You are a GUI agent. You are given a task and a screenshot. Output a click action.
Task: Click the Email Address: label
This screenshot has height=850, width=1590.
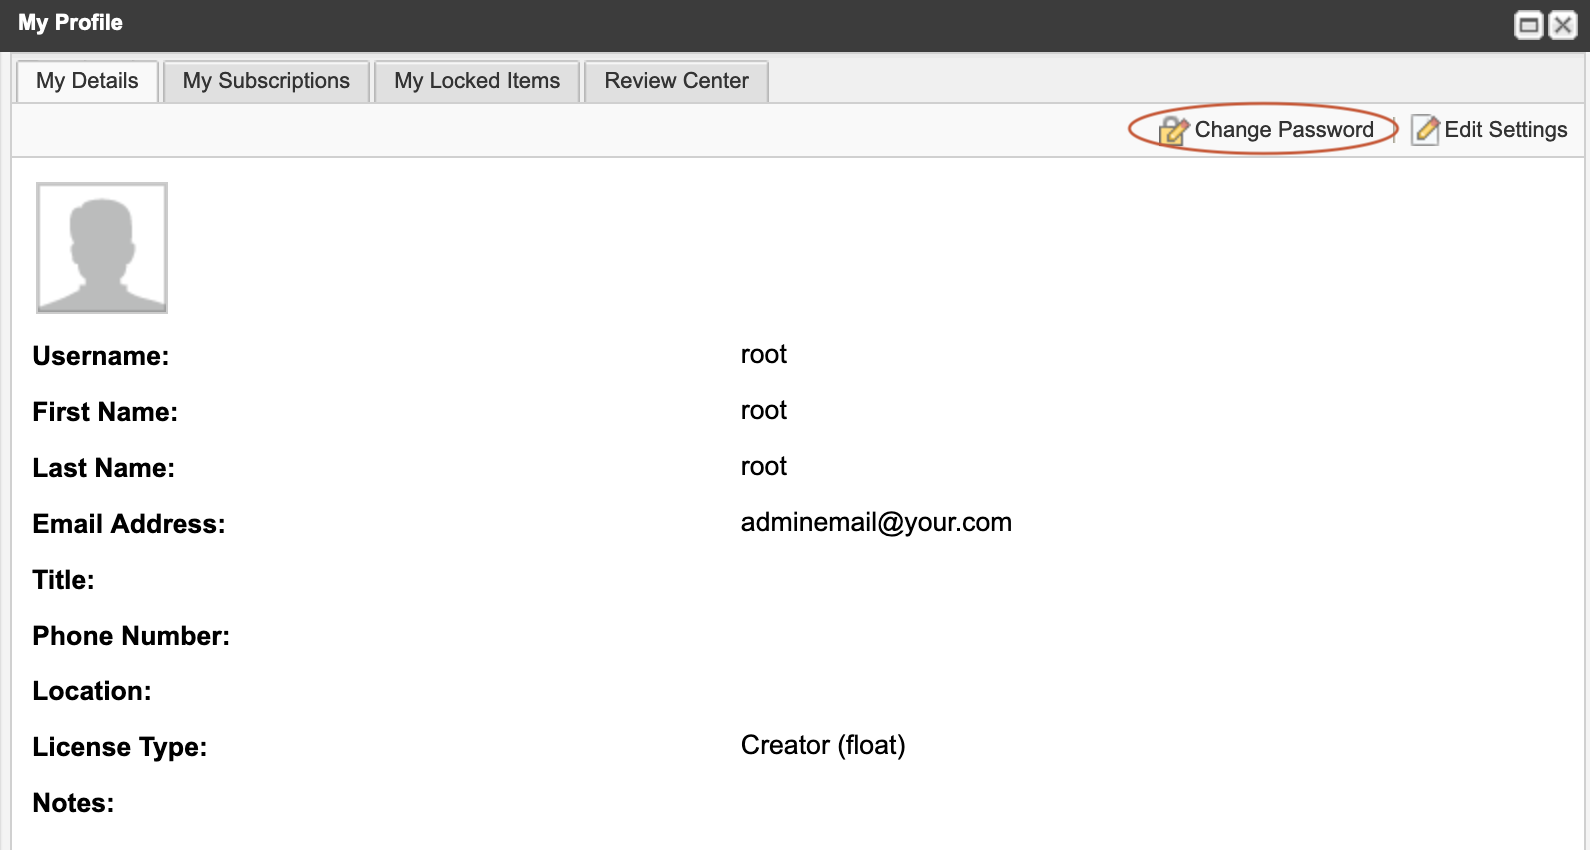129,524
